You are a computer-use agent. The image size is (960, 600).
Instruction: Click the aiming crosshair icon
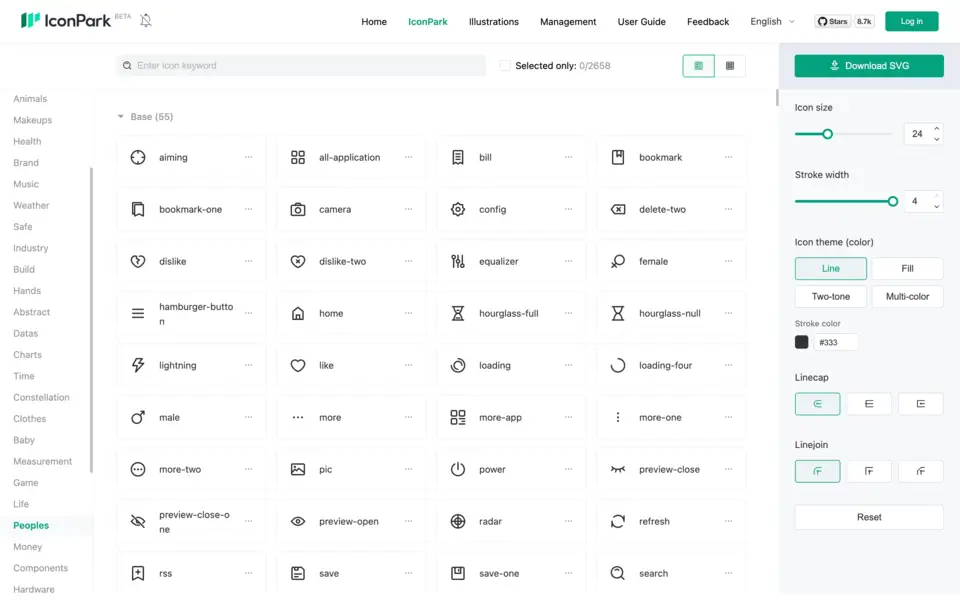click(x=138, y=157)
